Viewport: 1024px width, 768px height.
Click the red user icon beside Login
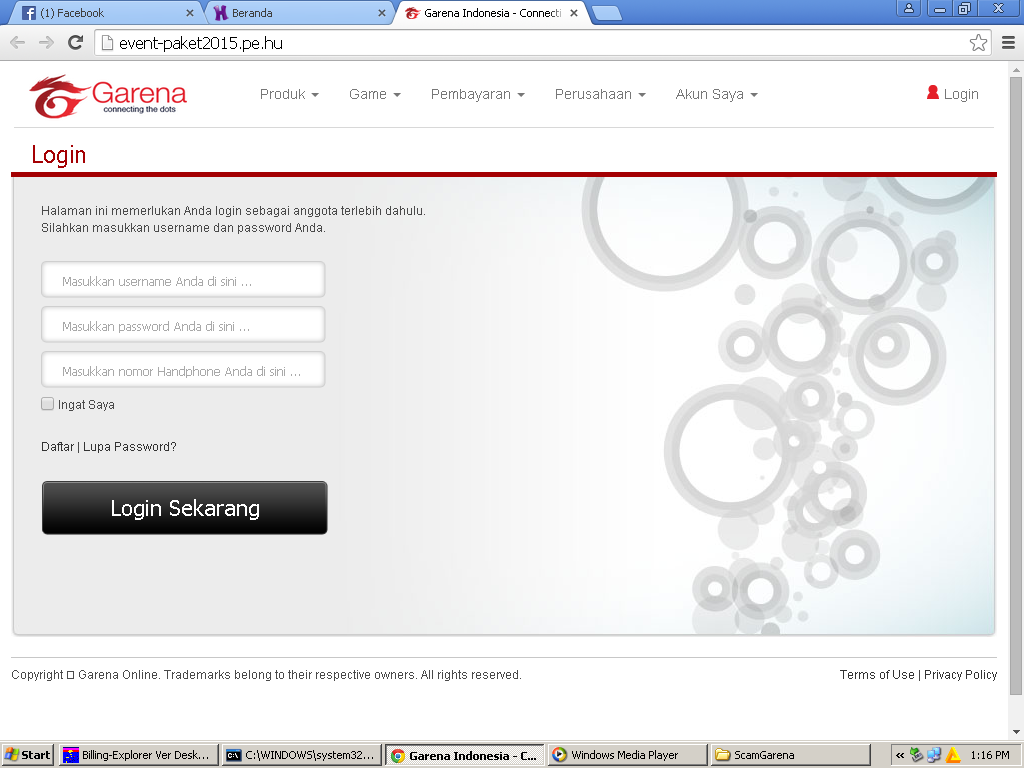933,93
